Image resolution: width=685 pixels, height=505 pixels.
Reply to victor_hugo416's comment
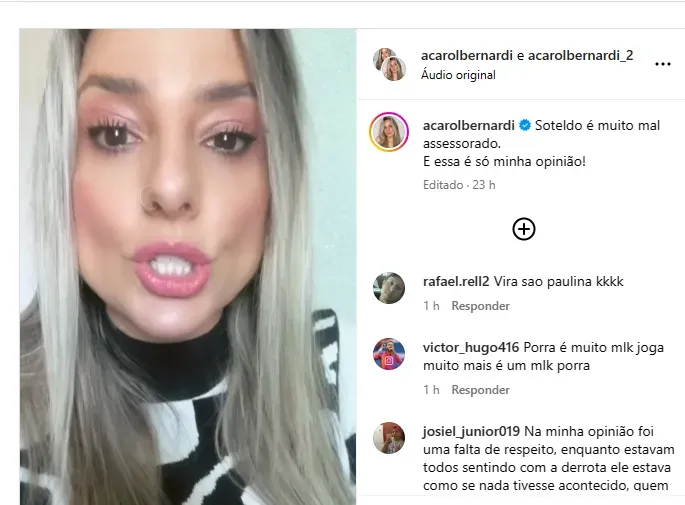(481, 390)
